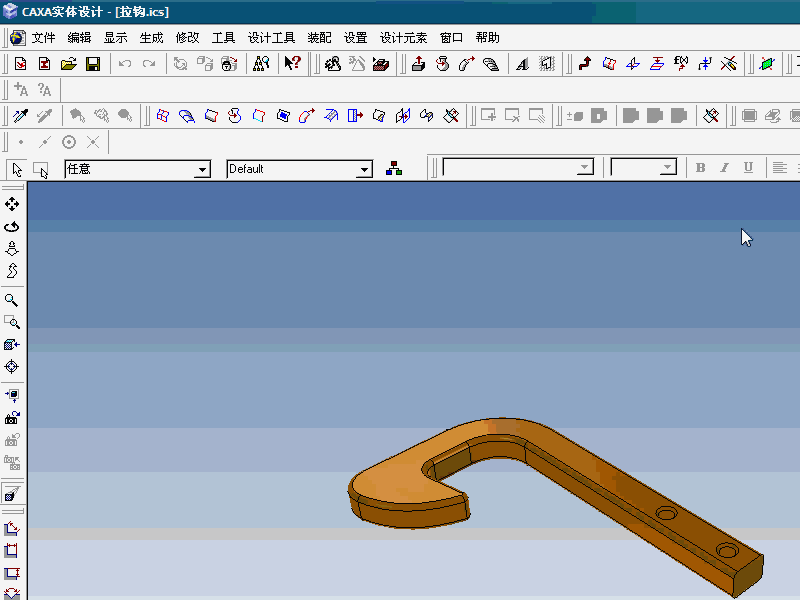800x600 pixels.
Task: Click the walk camera tool
Action: 12,270
